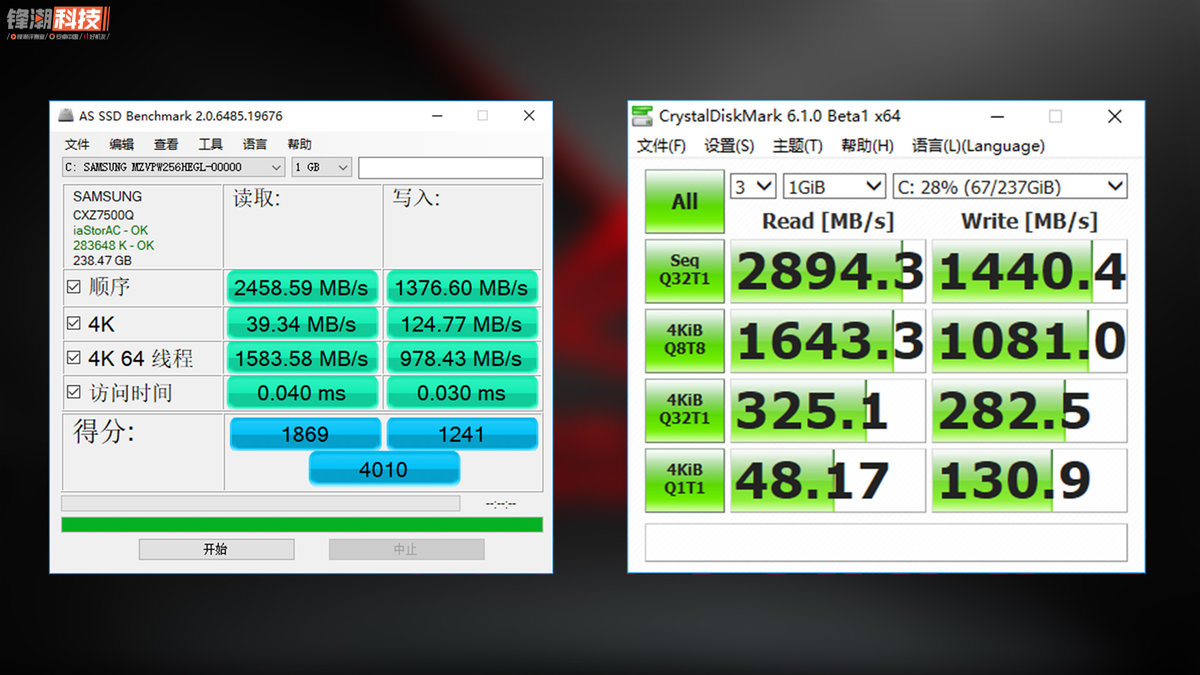Open the 主题(T) menu in CrystalDiskMark
The height and width of the screenshot is (675, 1200).
tap(797, 146)
